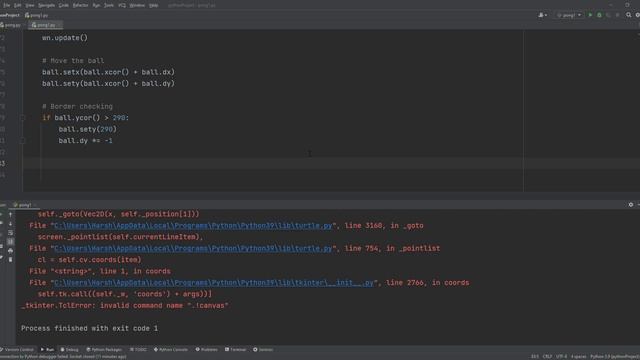640x360 pixels.
Task: Click the UTF-8 encoding in status bar
Action: [562, 357]
